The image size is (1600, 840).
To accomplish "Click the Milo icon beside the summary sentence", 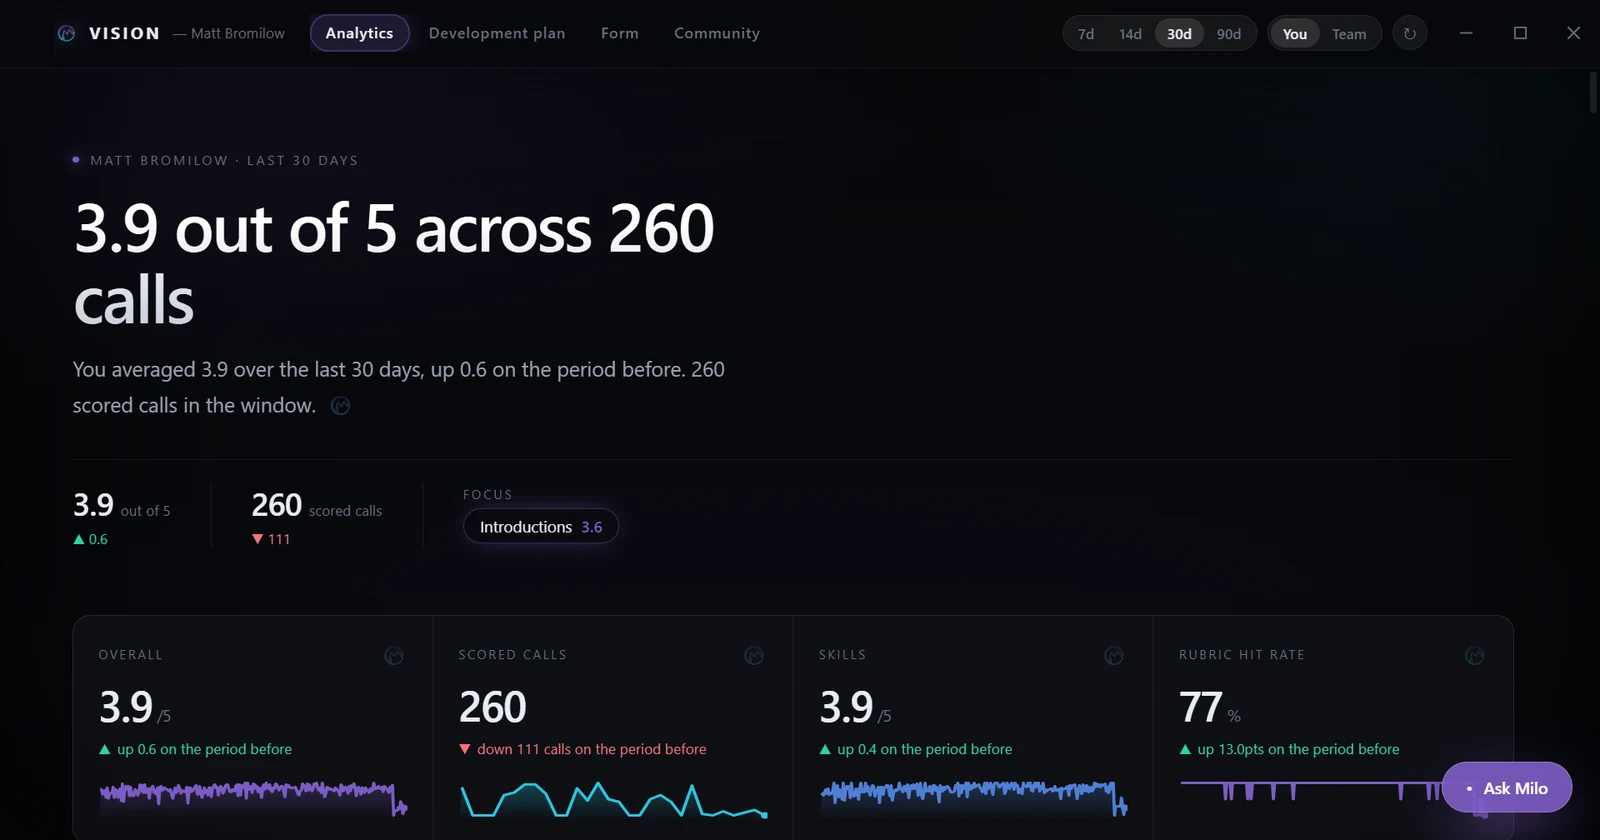I will coord(341,405).
